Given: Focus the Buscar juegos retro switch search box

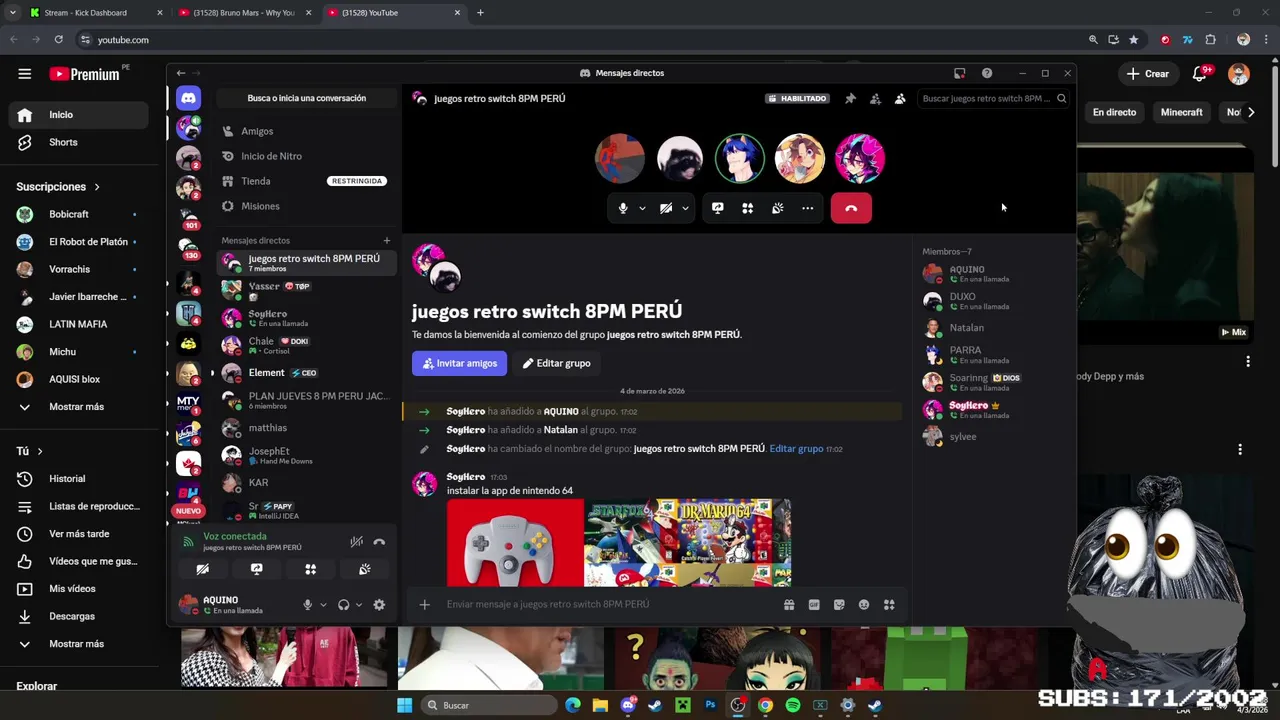Looking at the screenshot, I should (x=992, y=98).
